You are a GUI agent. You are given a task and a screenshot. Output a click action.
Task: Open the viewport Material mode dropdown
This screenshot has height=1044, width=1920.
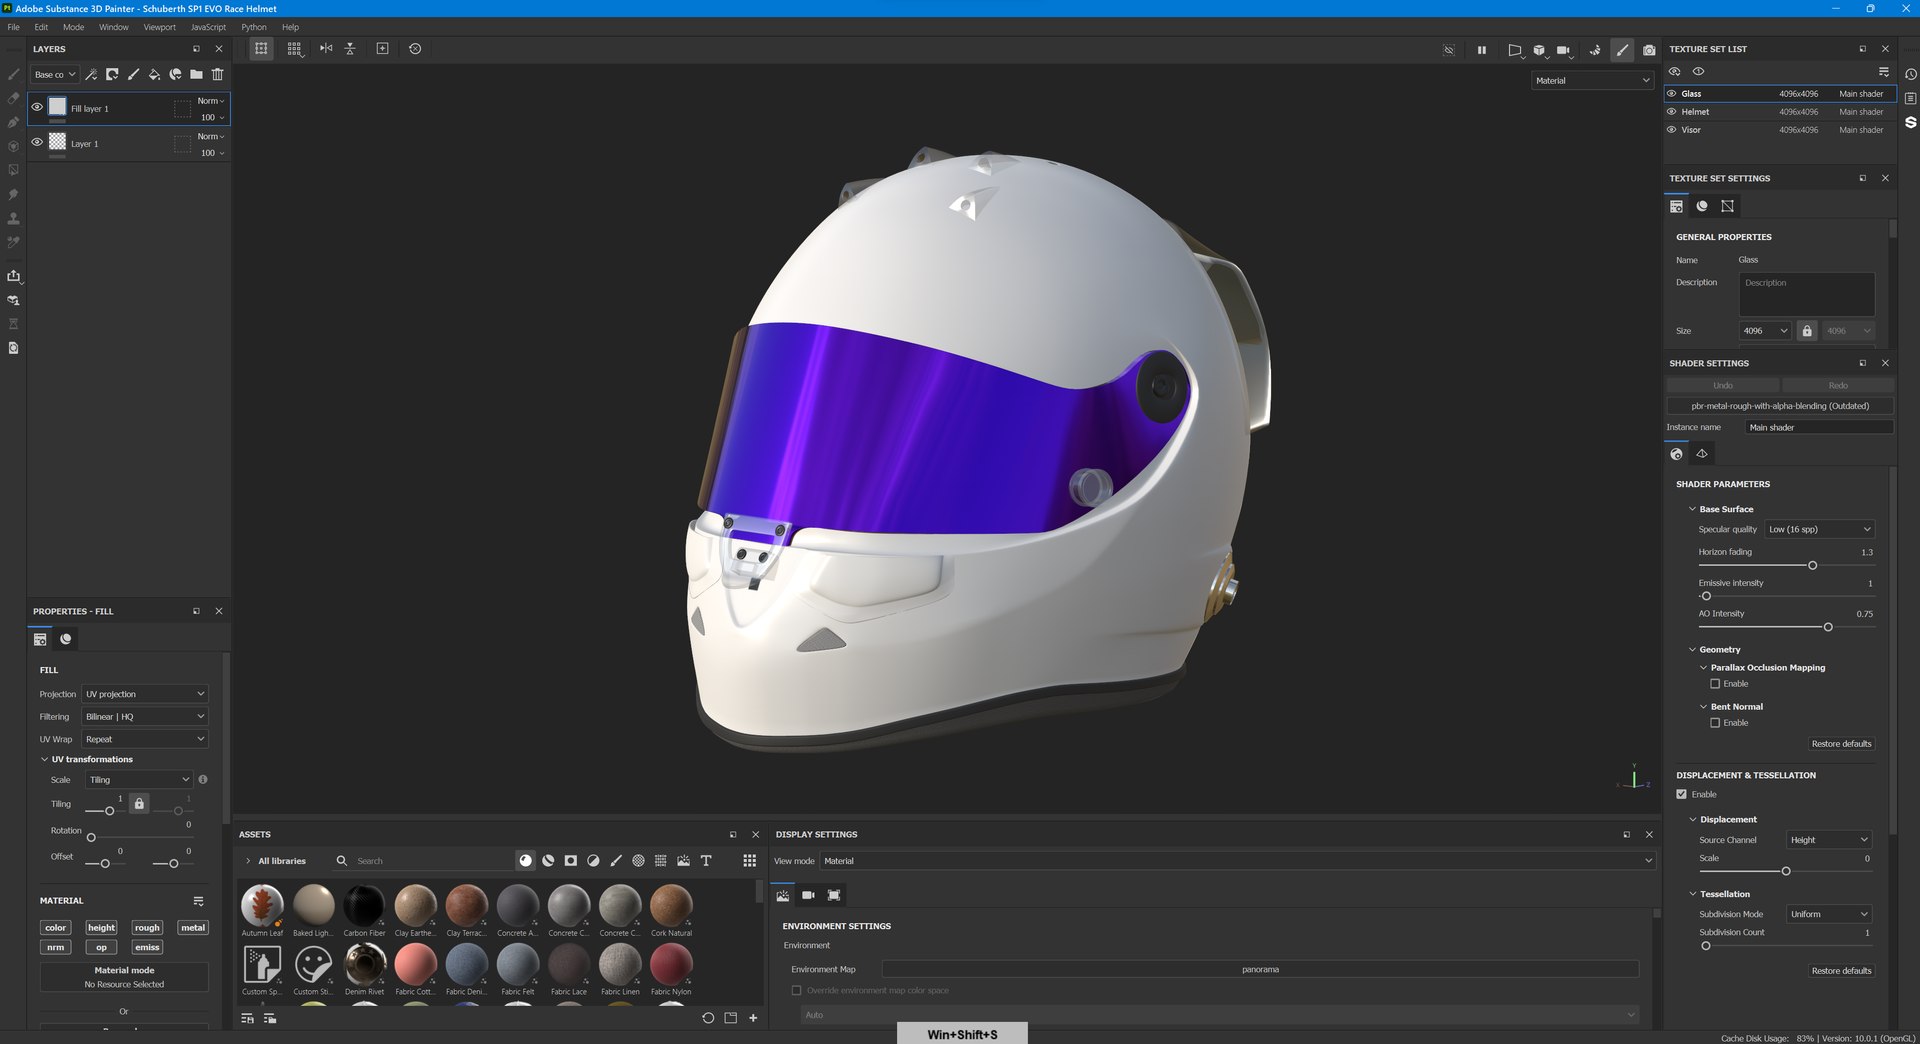pyautogui.click(x=1593, y=81)
